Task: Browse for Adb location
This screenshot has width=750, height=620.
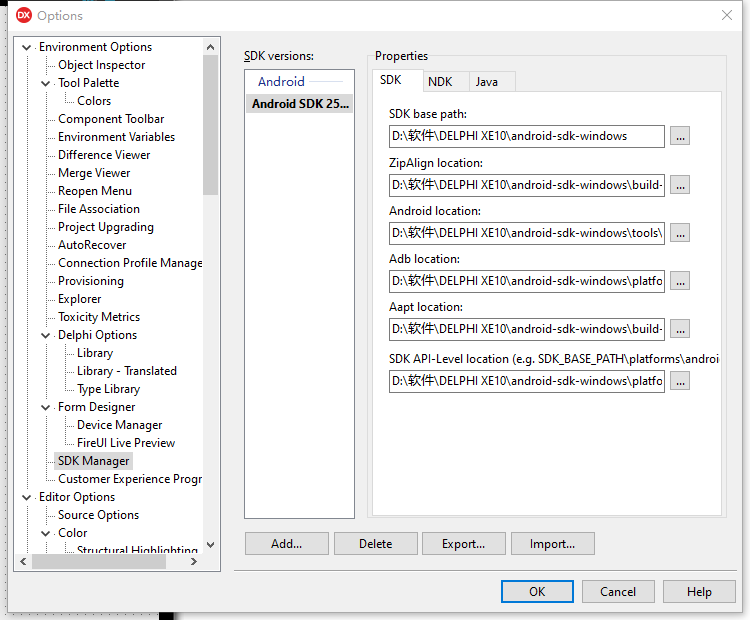Action: pyautogui.click(x=680, y=281)
